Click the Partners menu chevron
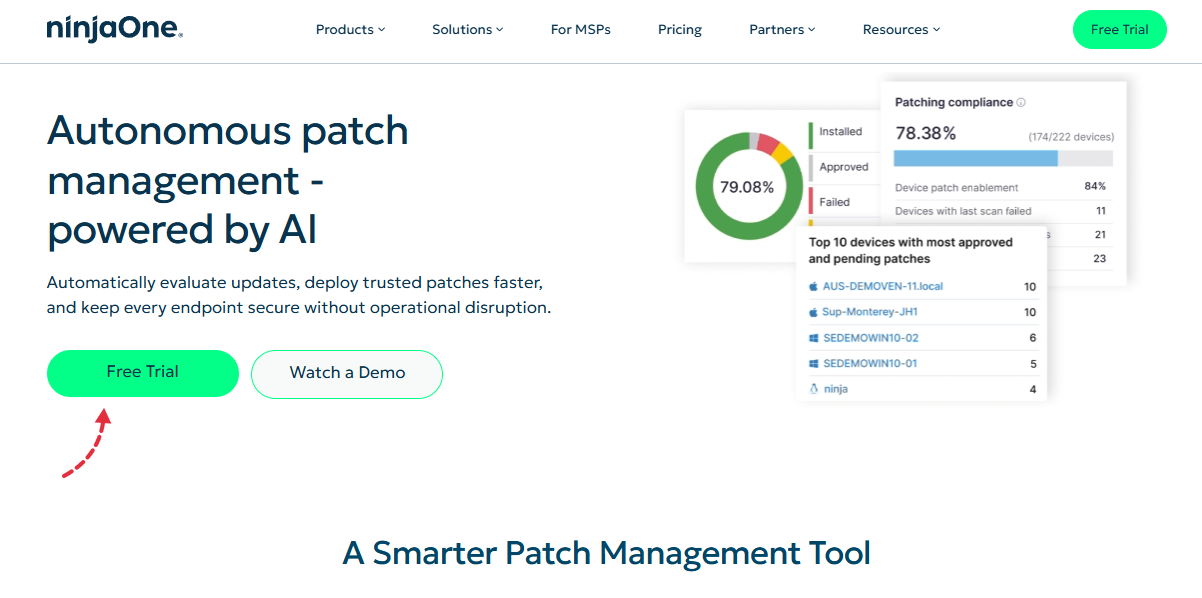The image size is (1202, 598). (812, 30)
